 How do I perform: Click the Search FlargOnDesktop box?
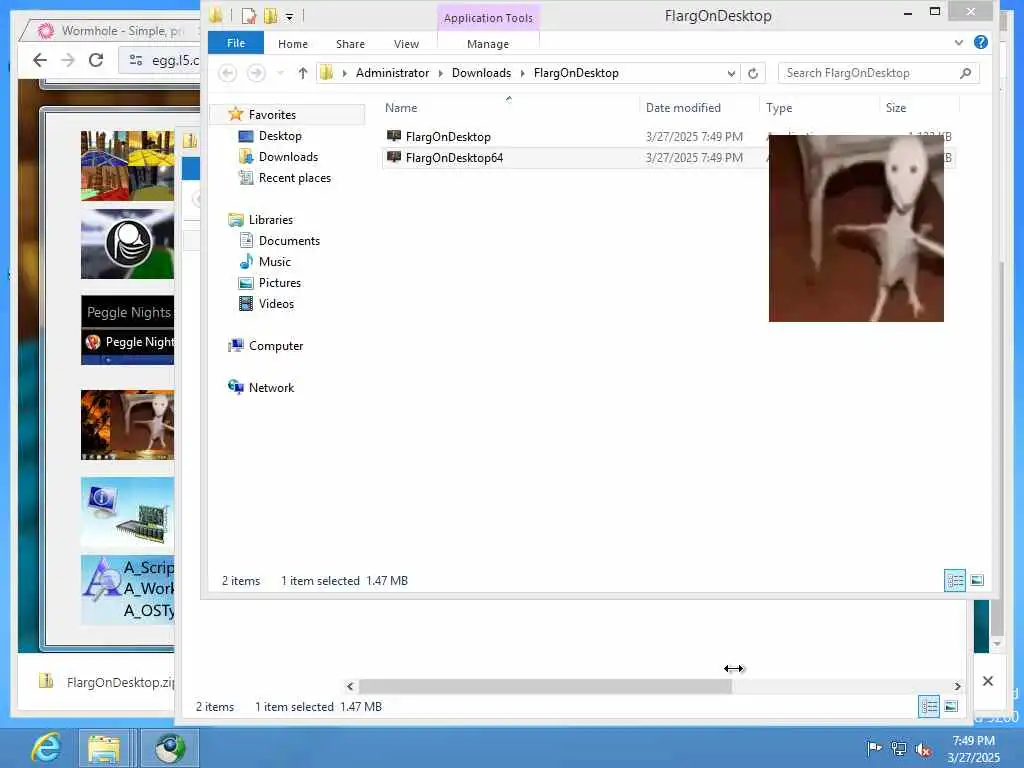[x=878, y=73]
